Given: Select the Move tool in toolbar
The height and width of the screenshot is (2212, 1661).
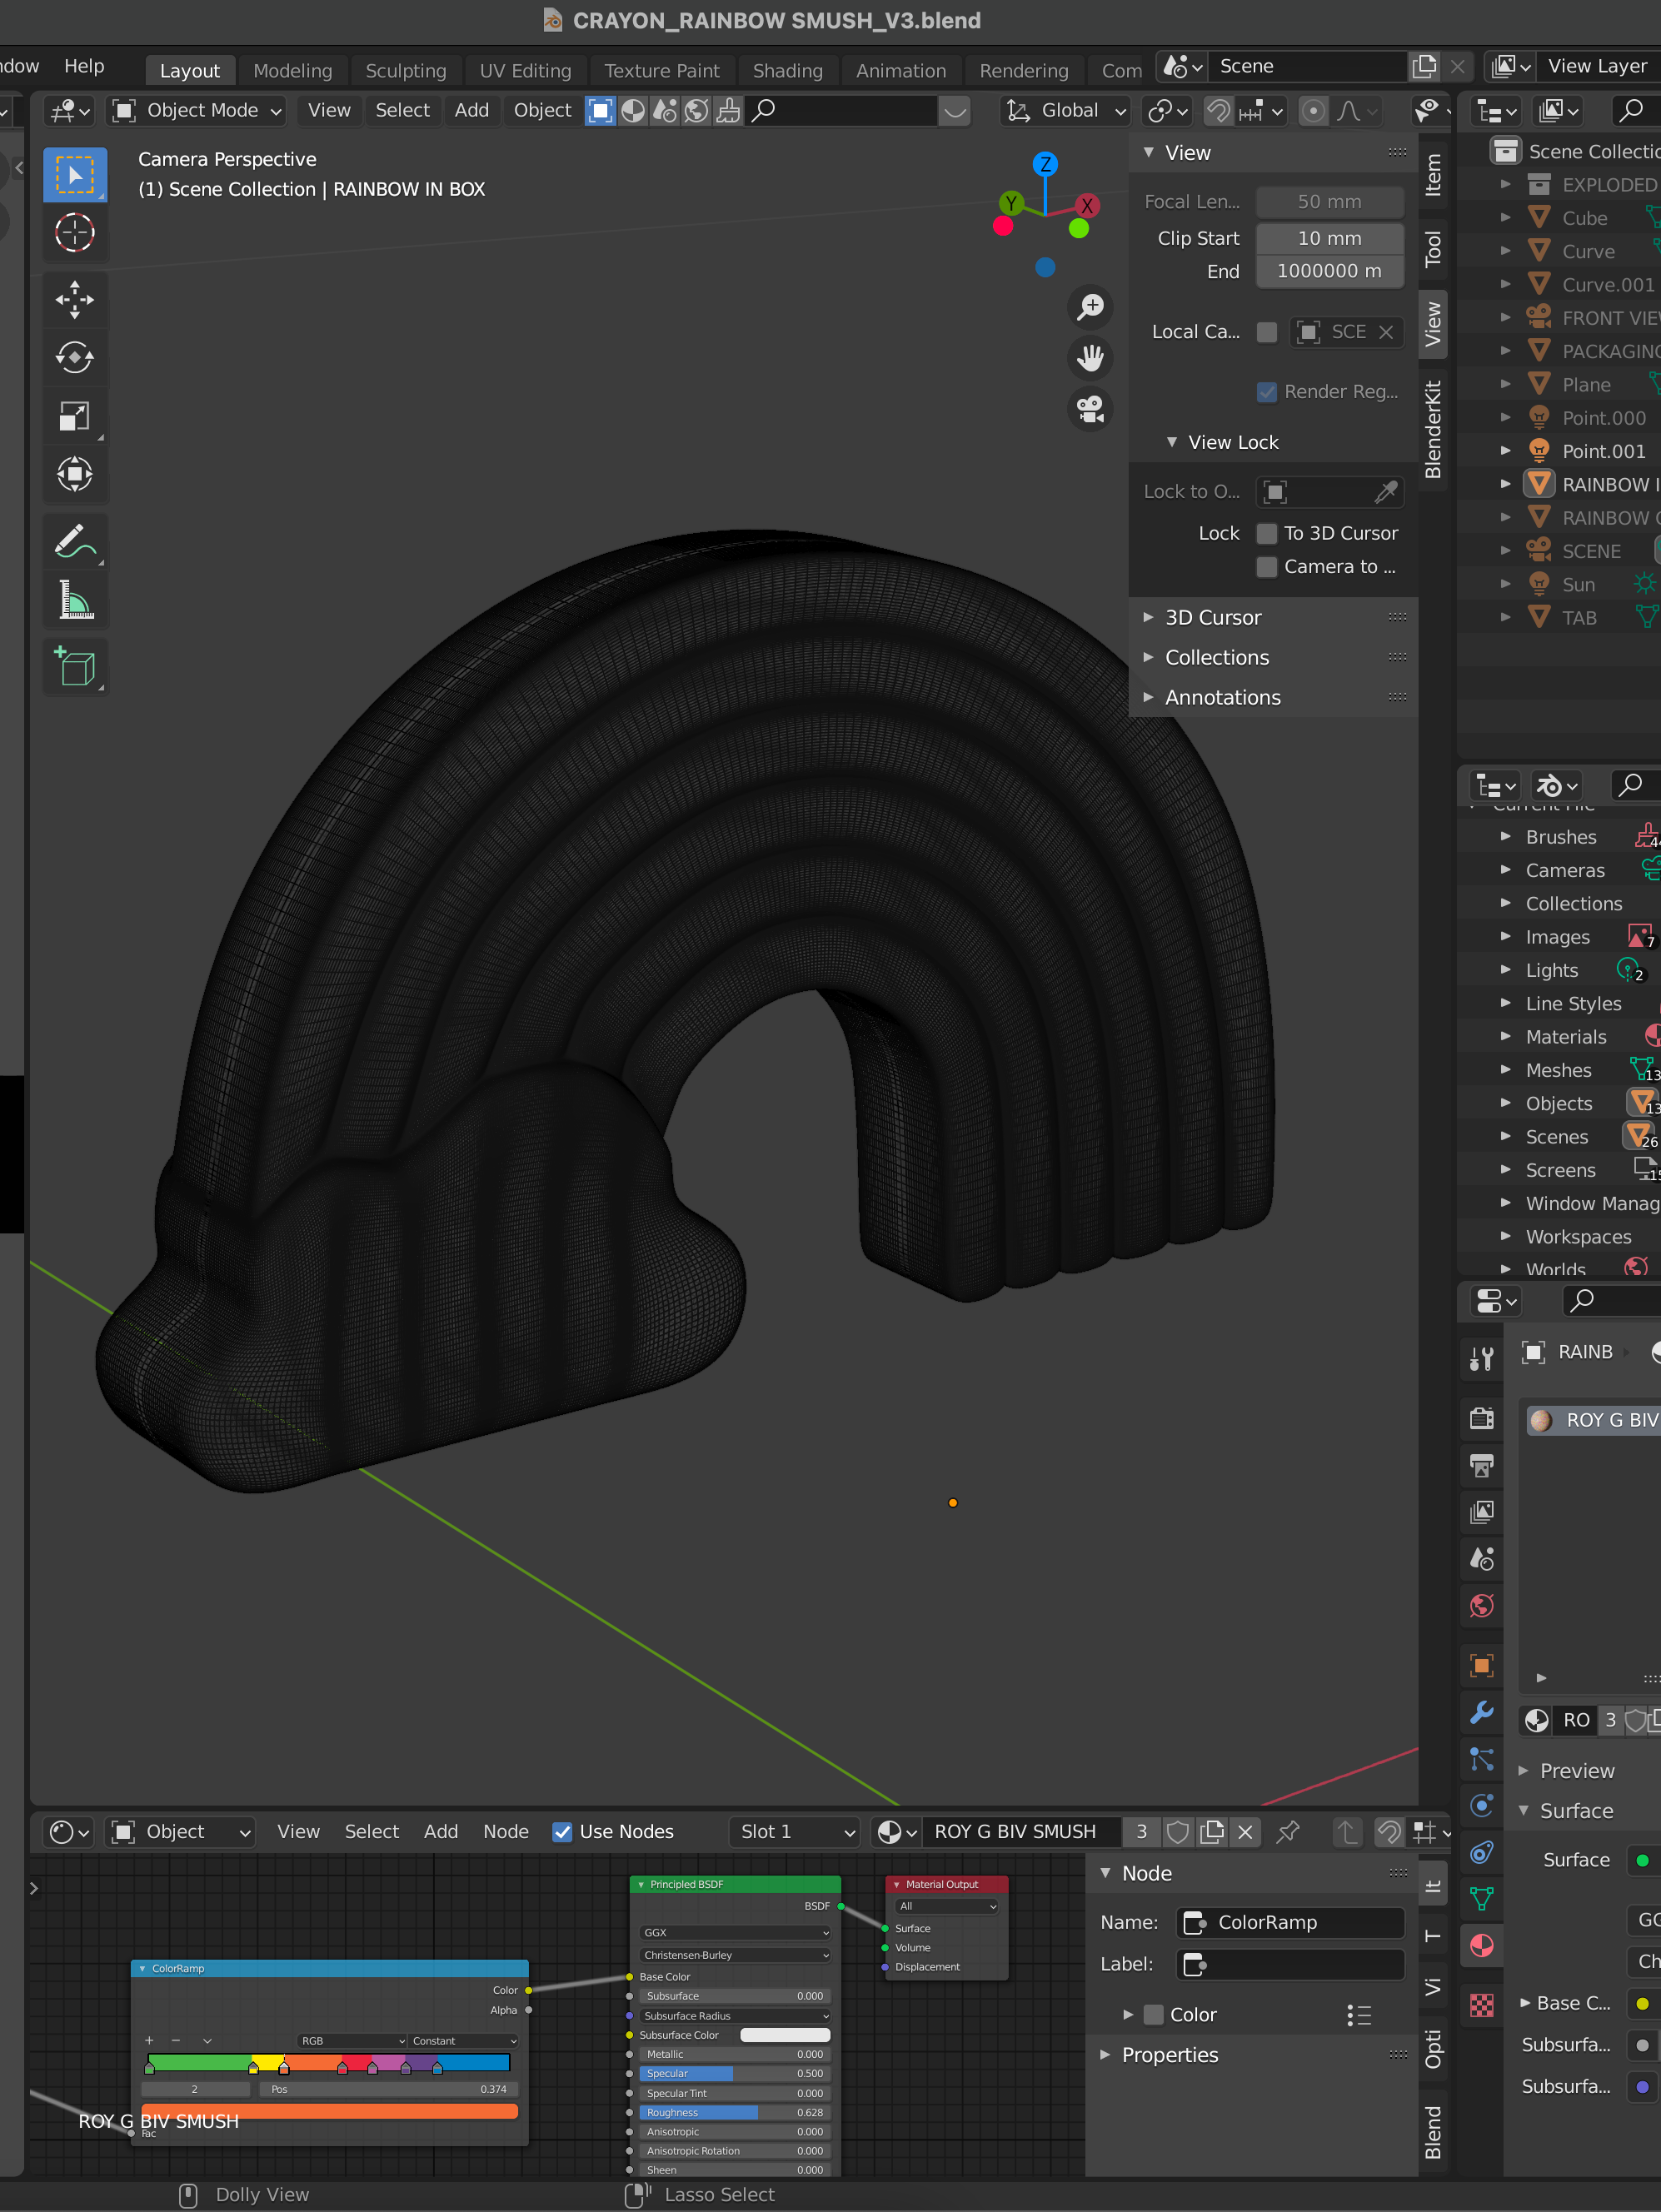Looking at the screenshot, I should [x=75, y=299].
